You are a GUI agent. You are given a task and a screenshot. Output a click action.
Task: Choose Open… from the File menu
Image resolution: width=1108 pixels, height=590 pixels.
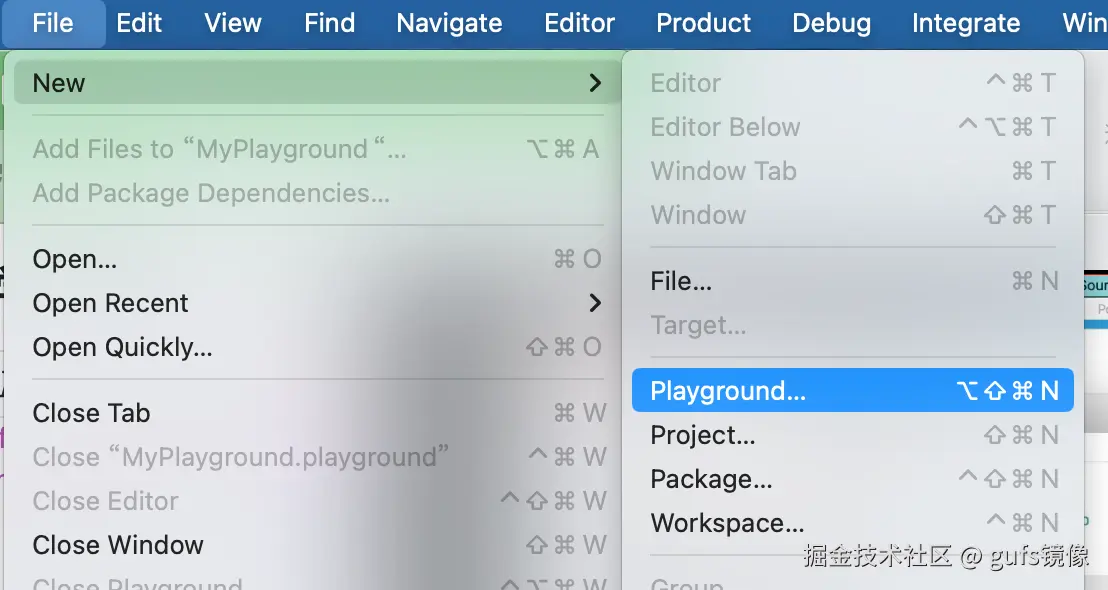(75, 259)
